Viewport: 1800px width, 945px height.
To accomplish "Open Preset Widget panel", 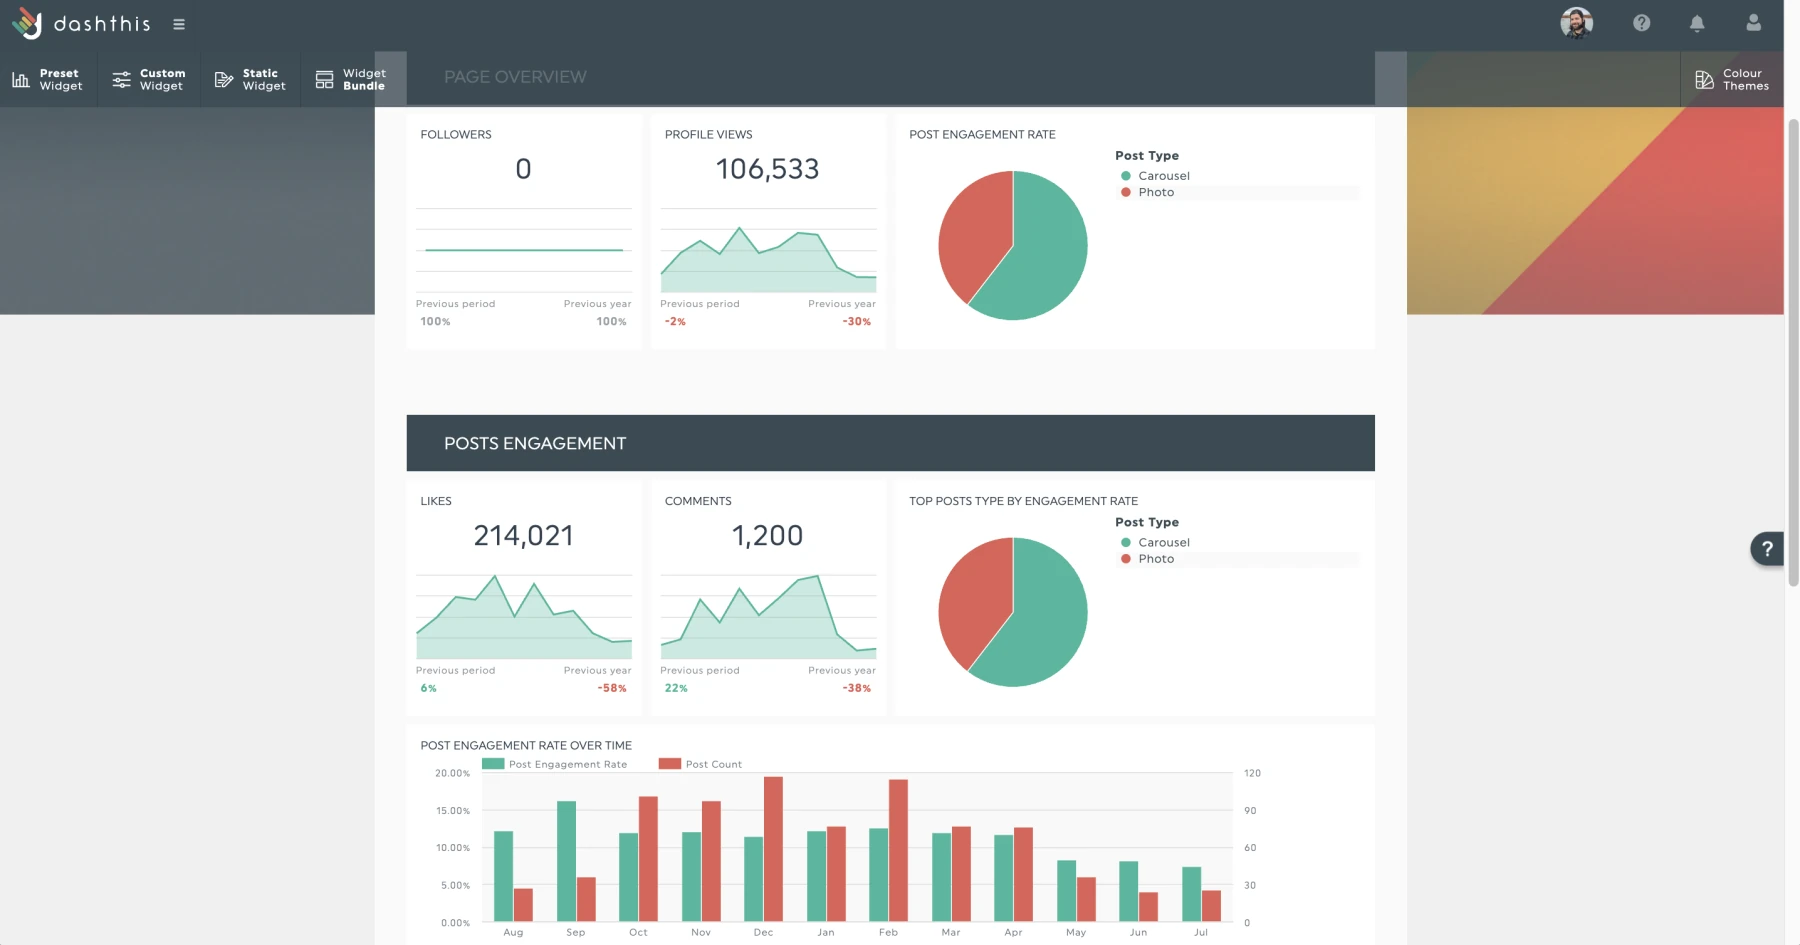I will [x=48, y=79].
